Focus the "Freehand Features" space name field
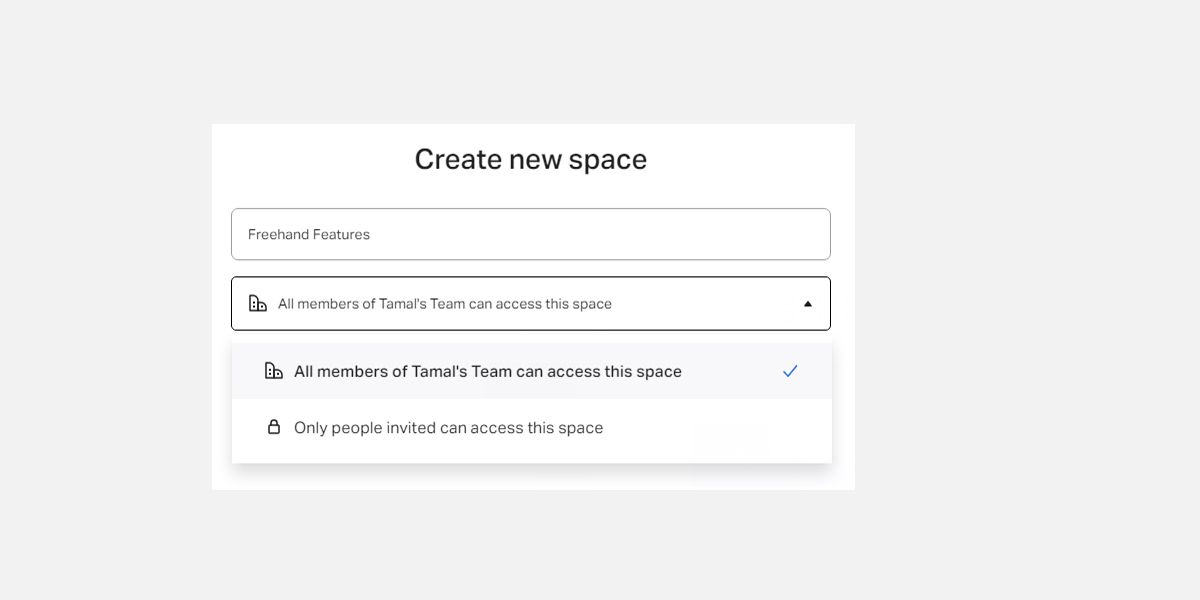 [530, 234]
